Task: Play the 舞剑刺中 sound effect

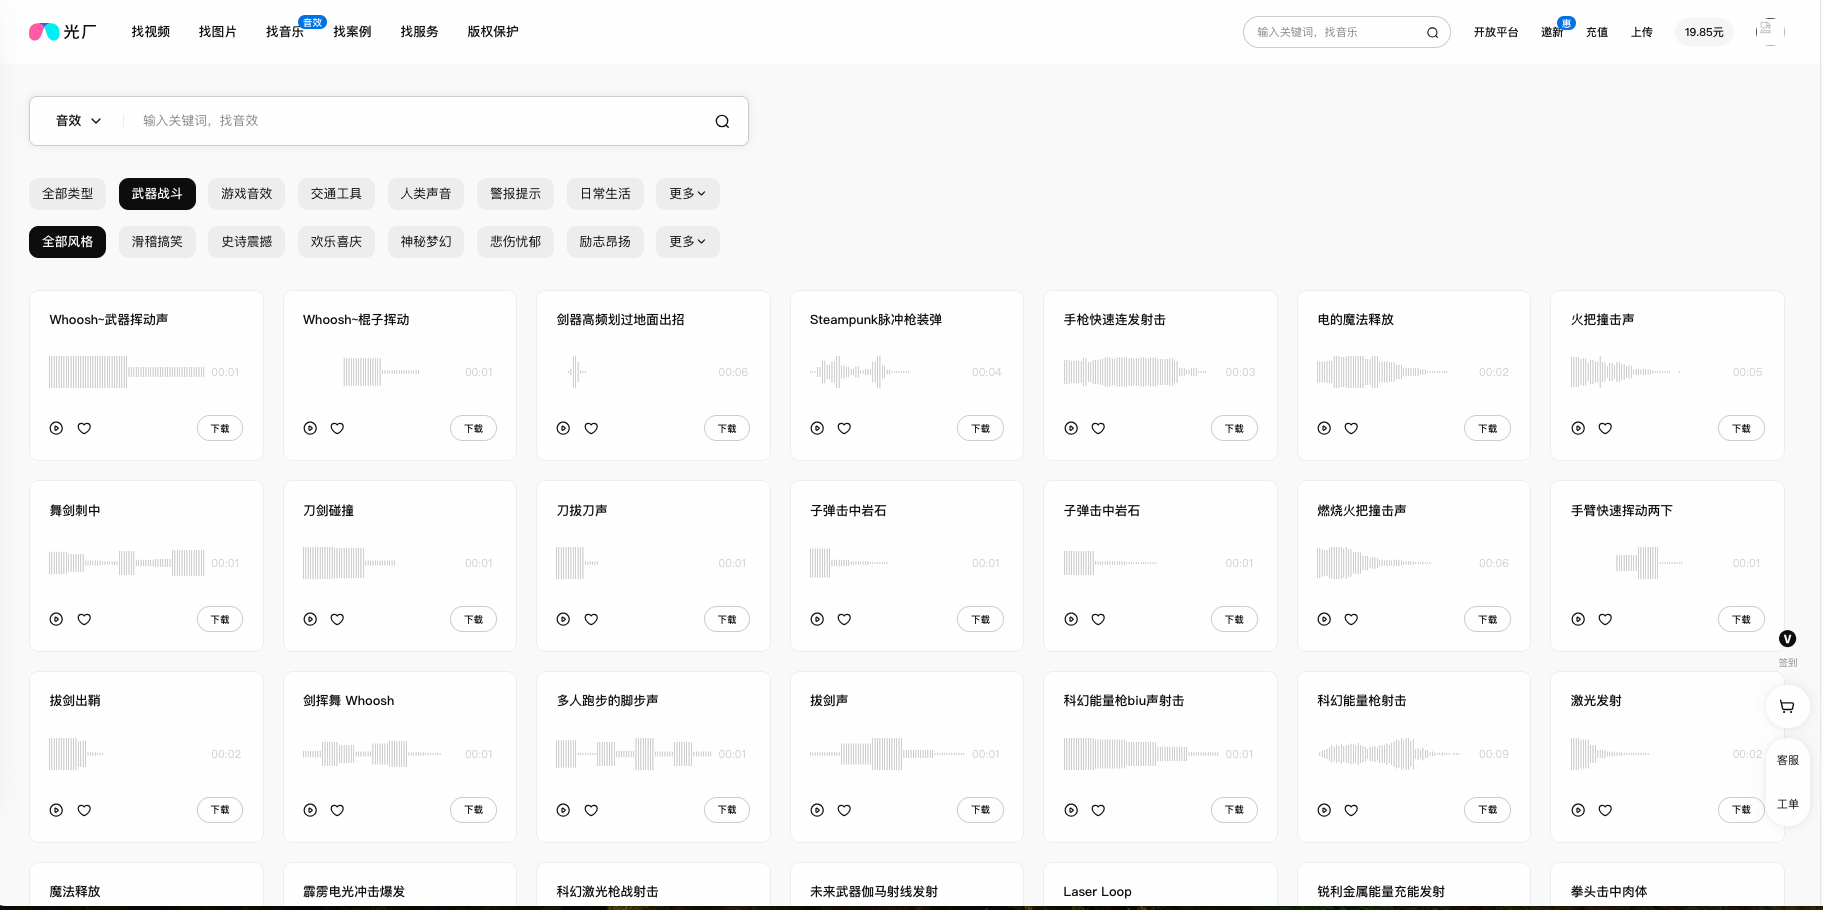Action: (57, 619)
